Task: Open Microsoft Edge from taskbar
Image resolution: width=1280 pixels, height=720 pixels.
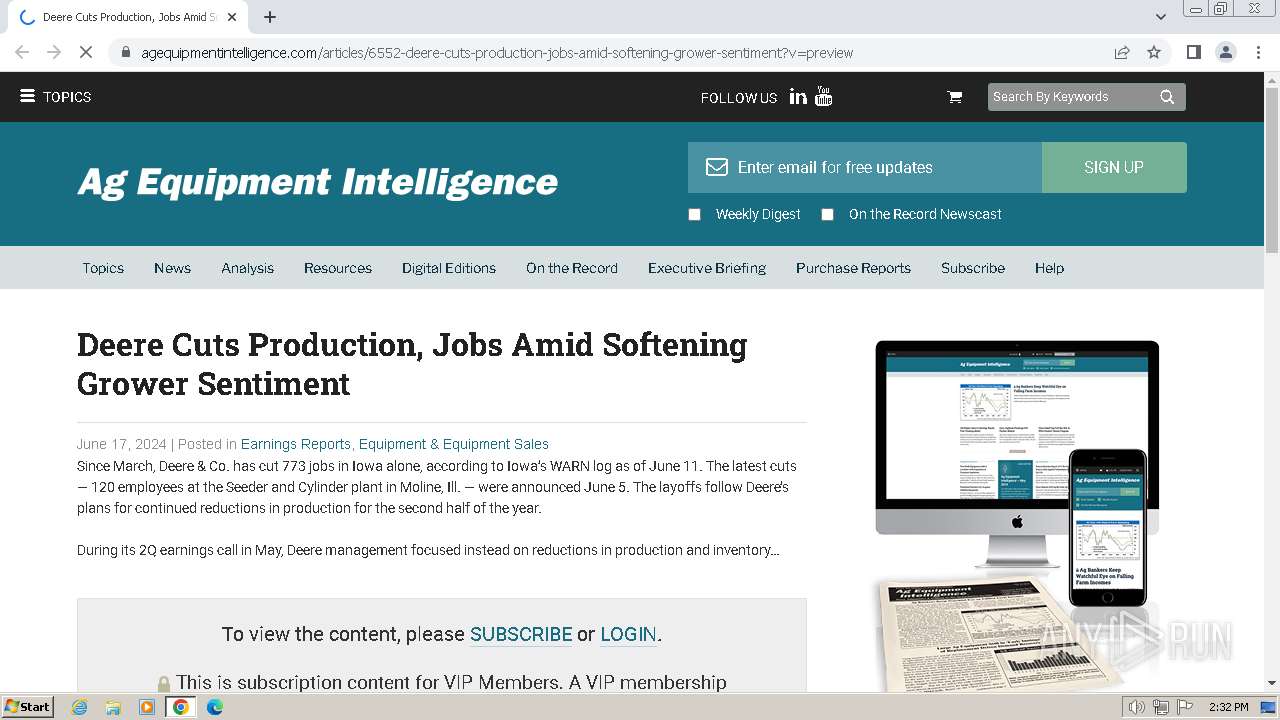Action: pos(214,707)
